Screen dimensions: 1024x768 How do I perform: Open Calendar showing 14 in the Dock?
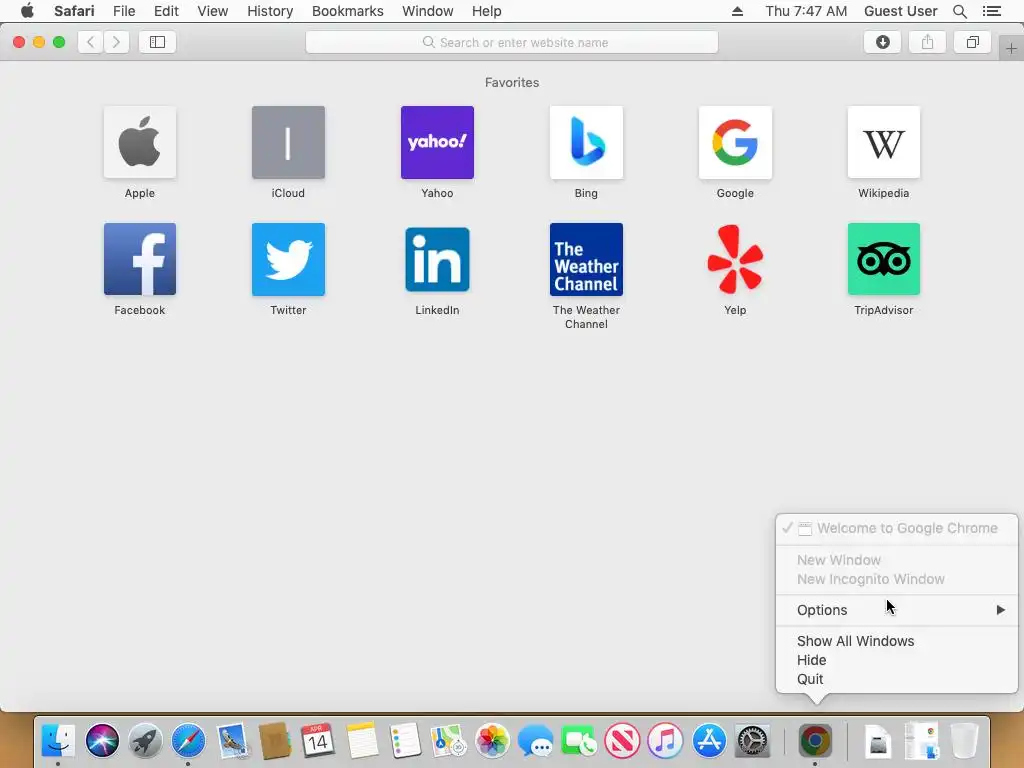(x=318, y=741)
